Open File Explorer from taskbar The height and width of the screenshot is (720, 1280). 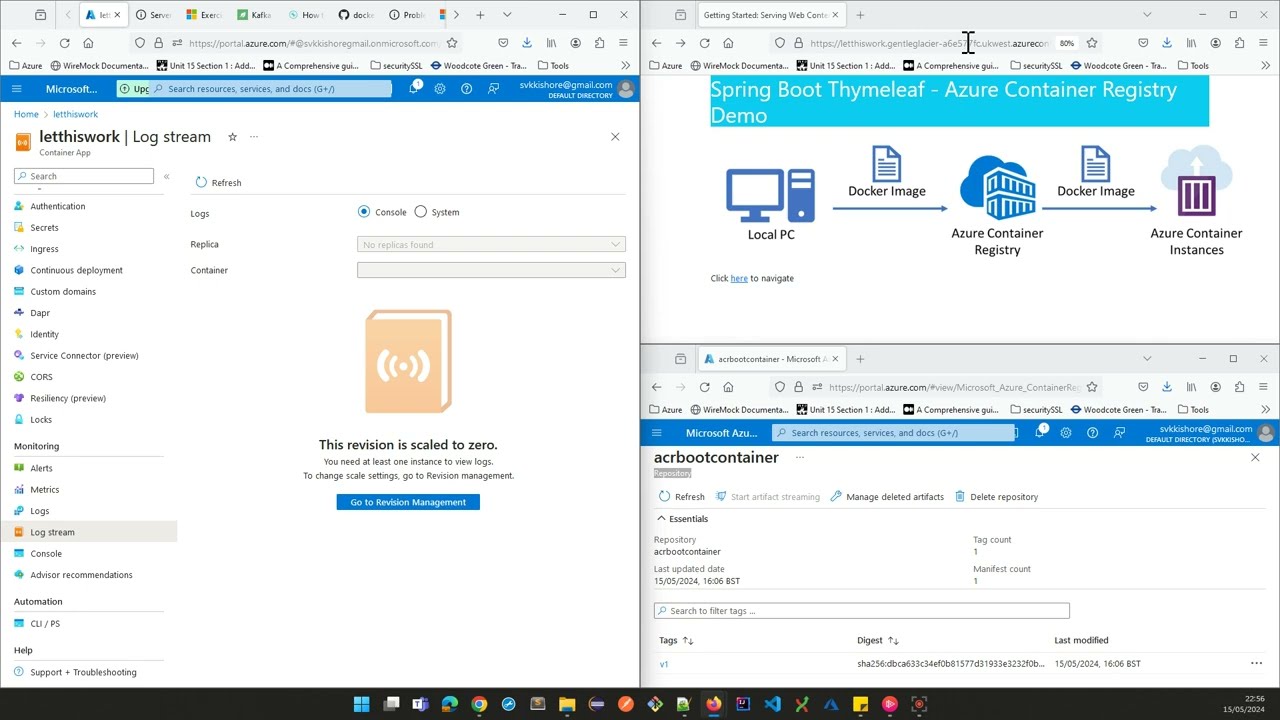[567, 704]
